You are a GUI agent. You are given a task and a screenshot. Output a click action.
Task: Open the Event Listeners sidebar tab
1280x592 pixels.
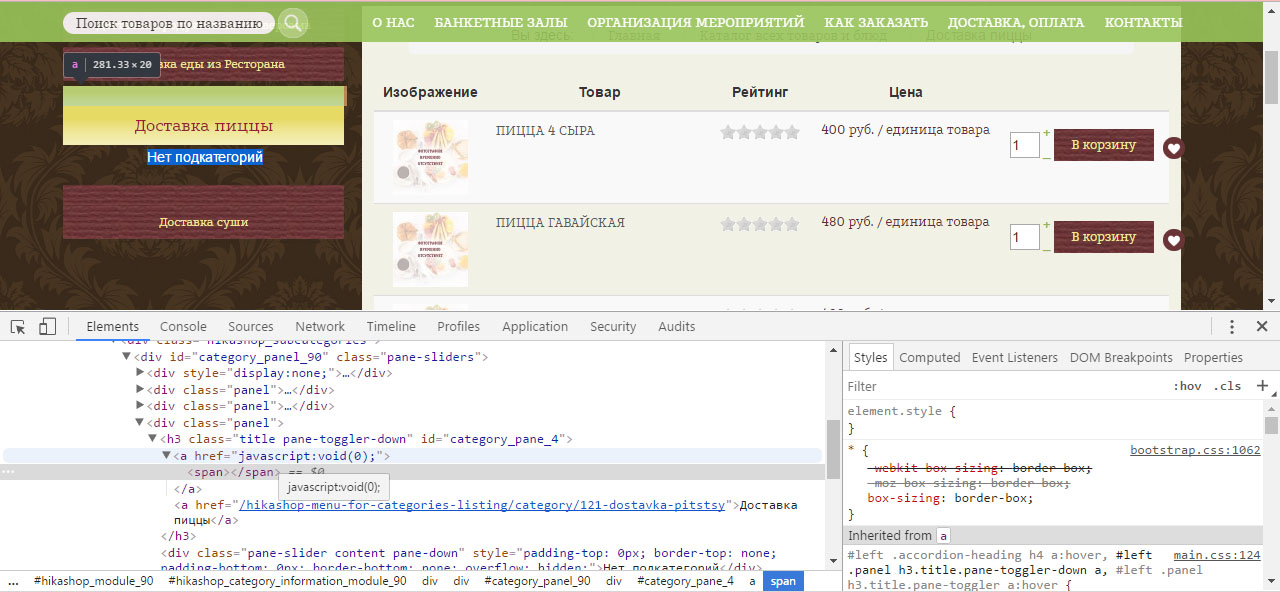click(x=1015, y=358)
